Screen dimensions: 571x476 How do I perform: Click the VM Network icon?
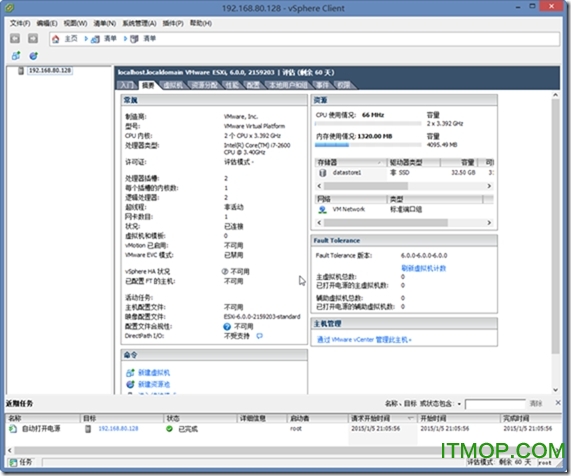click(322, 209)
